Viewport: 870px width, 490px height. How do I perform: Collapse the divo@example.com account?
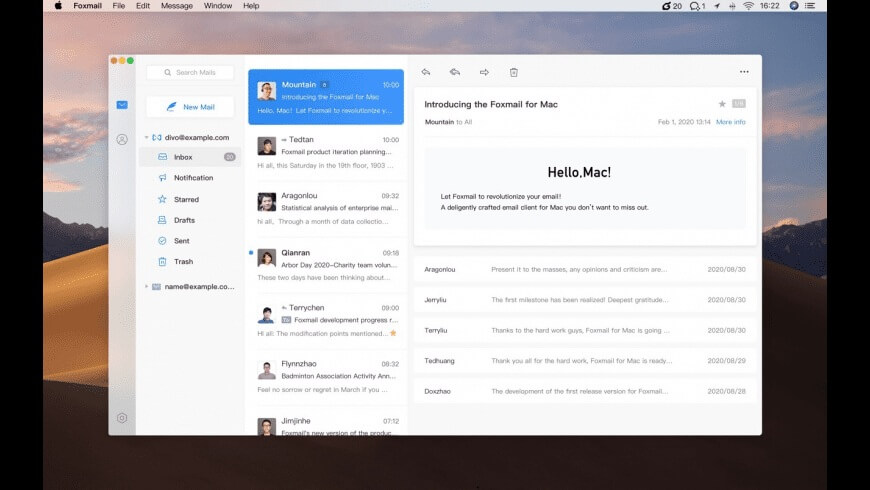coord(146,138)
